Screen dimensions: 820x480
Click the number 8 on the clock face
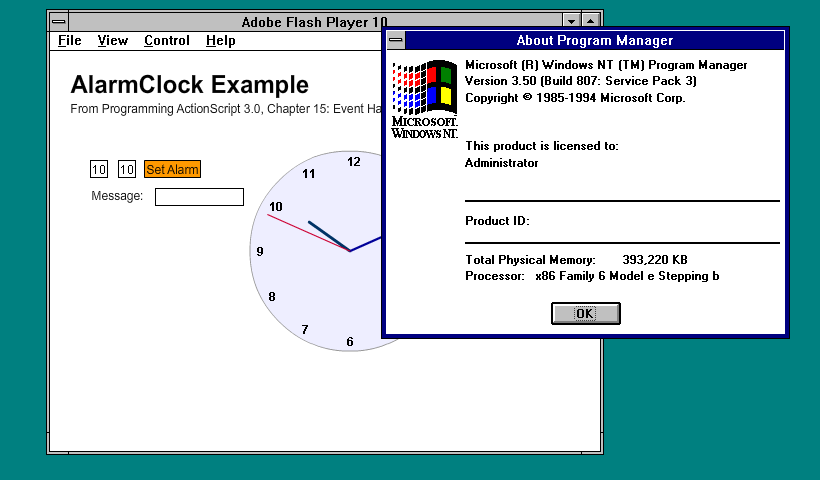tap(272, 296)
